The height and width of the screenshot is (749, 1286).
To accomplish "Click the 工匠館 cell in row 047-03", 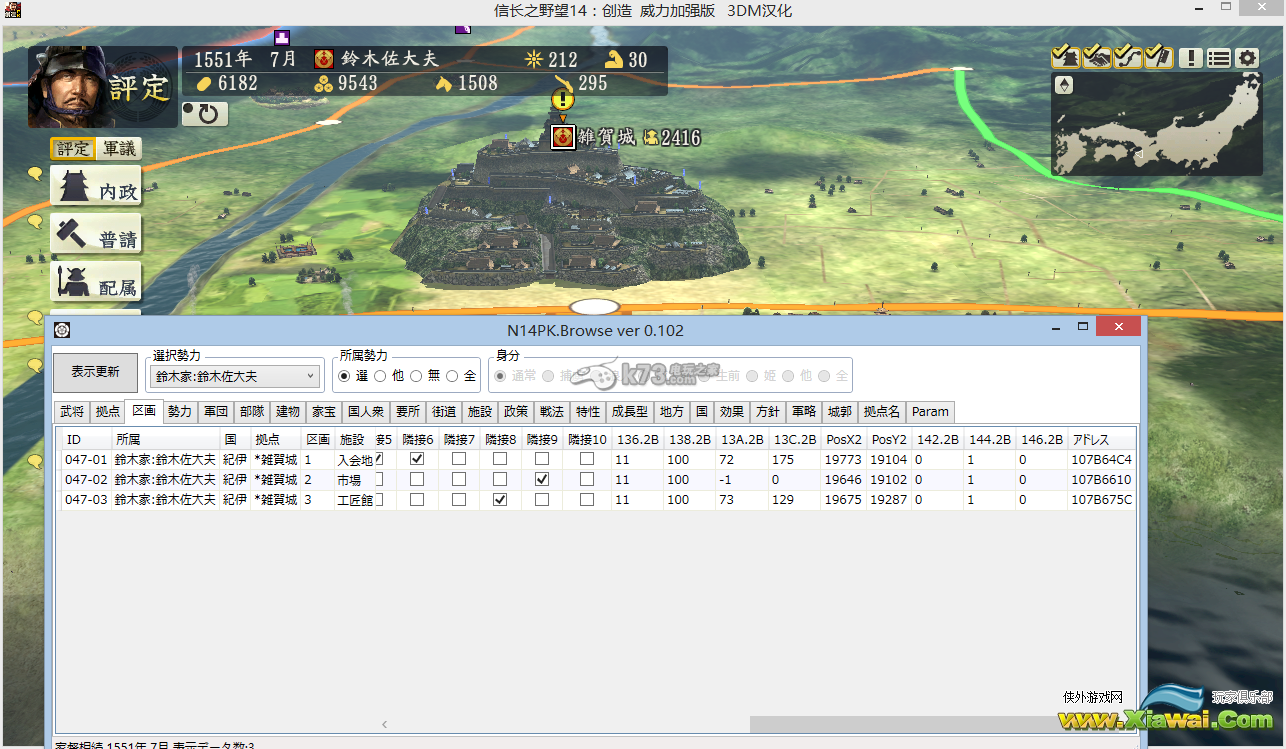I will [x=354, y=500].
